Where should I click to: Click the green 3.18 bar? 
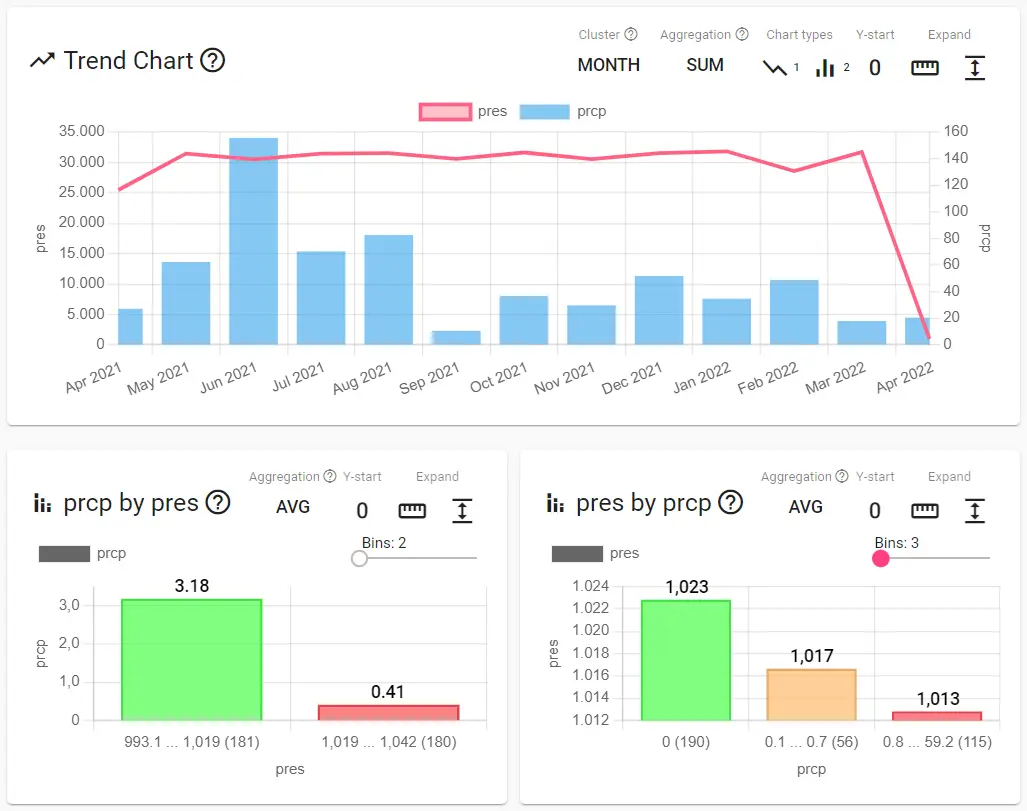pos(191,660)
